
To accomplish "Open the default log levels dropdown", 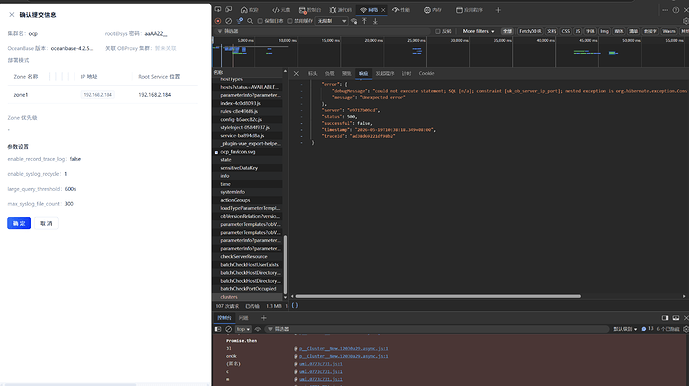I will [625, 329].
